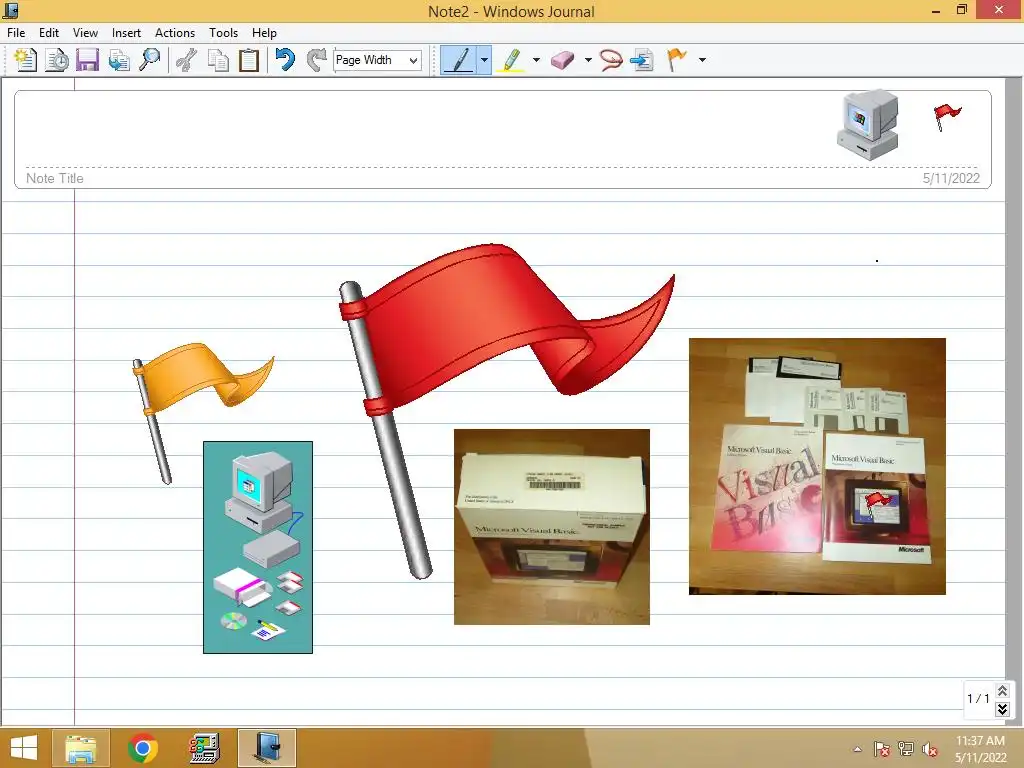Redo the last undone action

click(x=317, y=60)
